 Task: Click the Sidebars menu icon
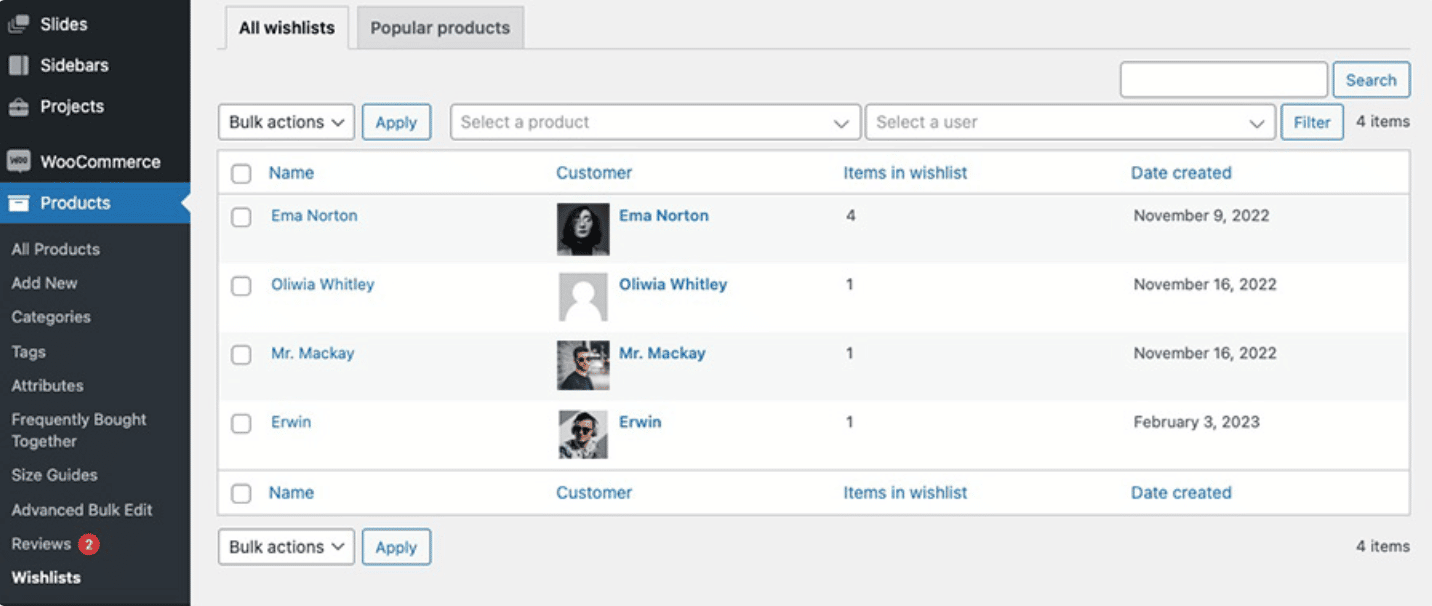point(18,65)
